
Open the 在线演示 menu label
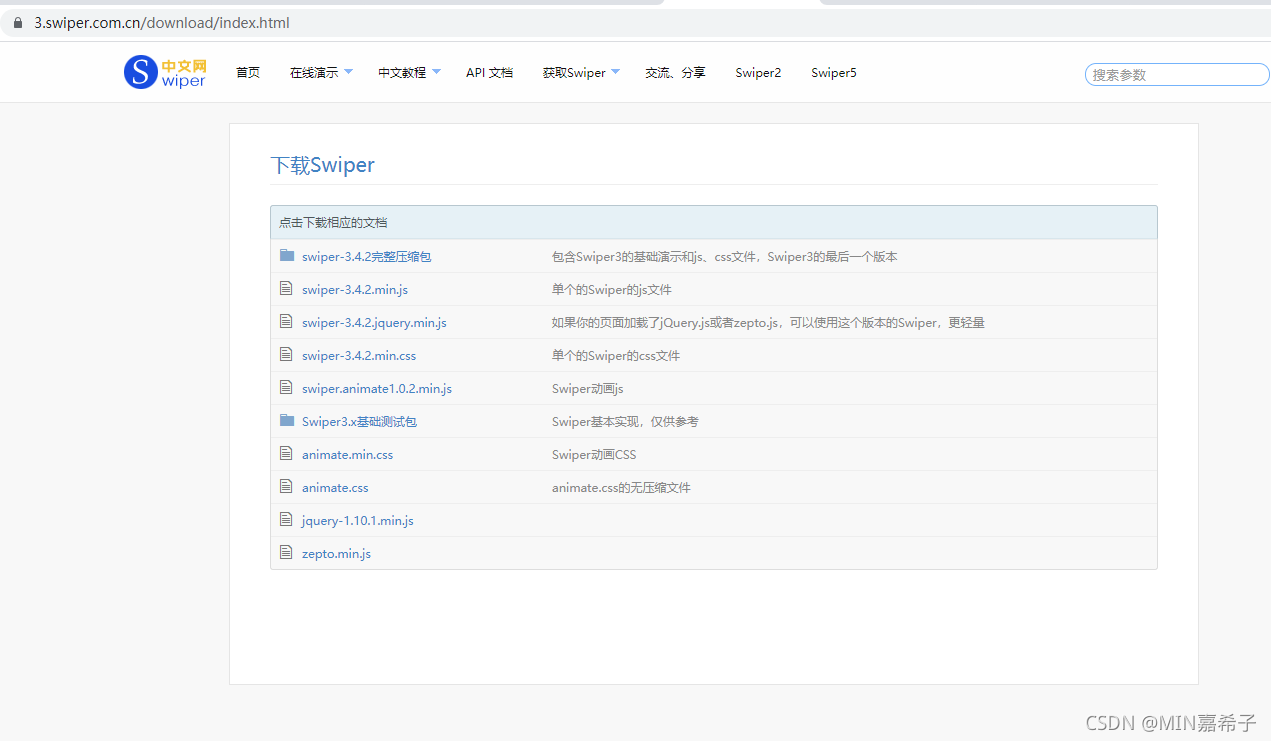pos(314,73)
